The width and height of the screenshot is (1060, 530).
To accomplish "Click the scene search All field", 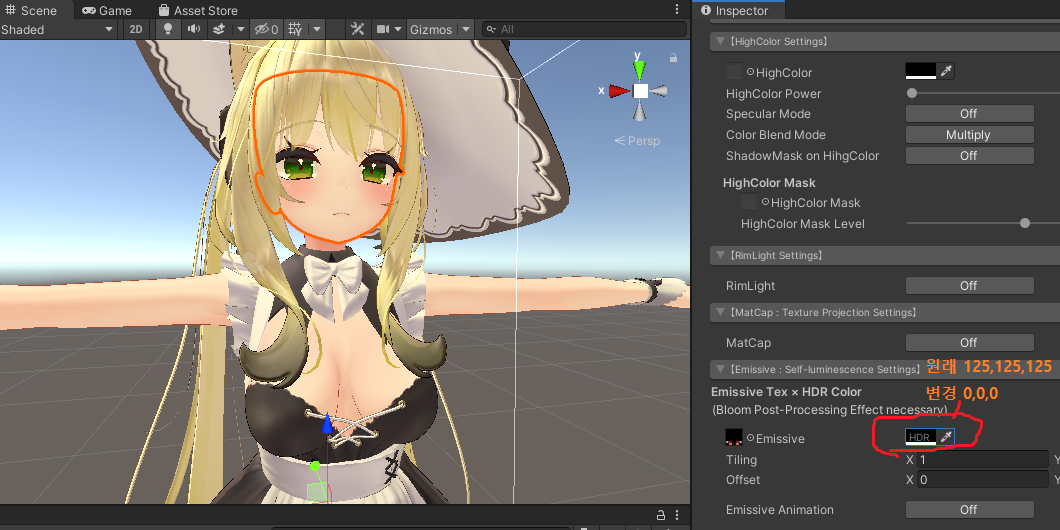I will [584, 29].
